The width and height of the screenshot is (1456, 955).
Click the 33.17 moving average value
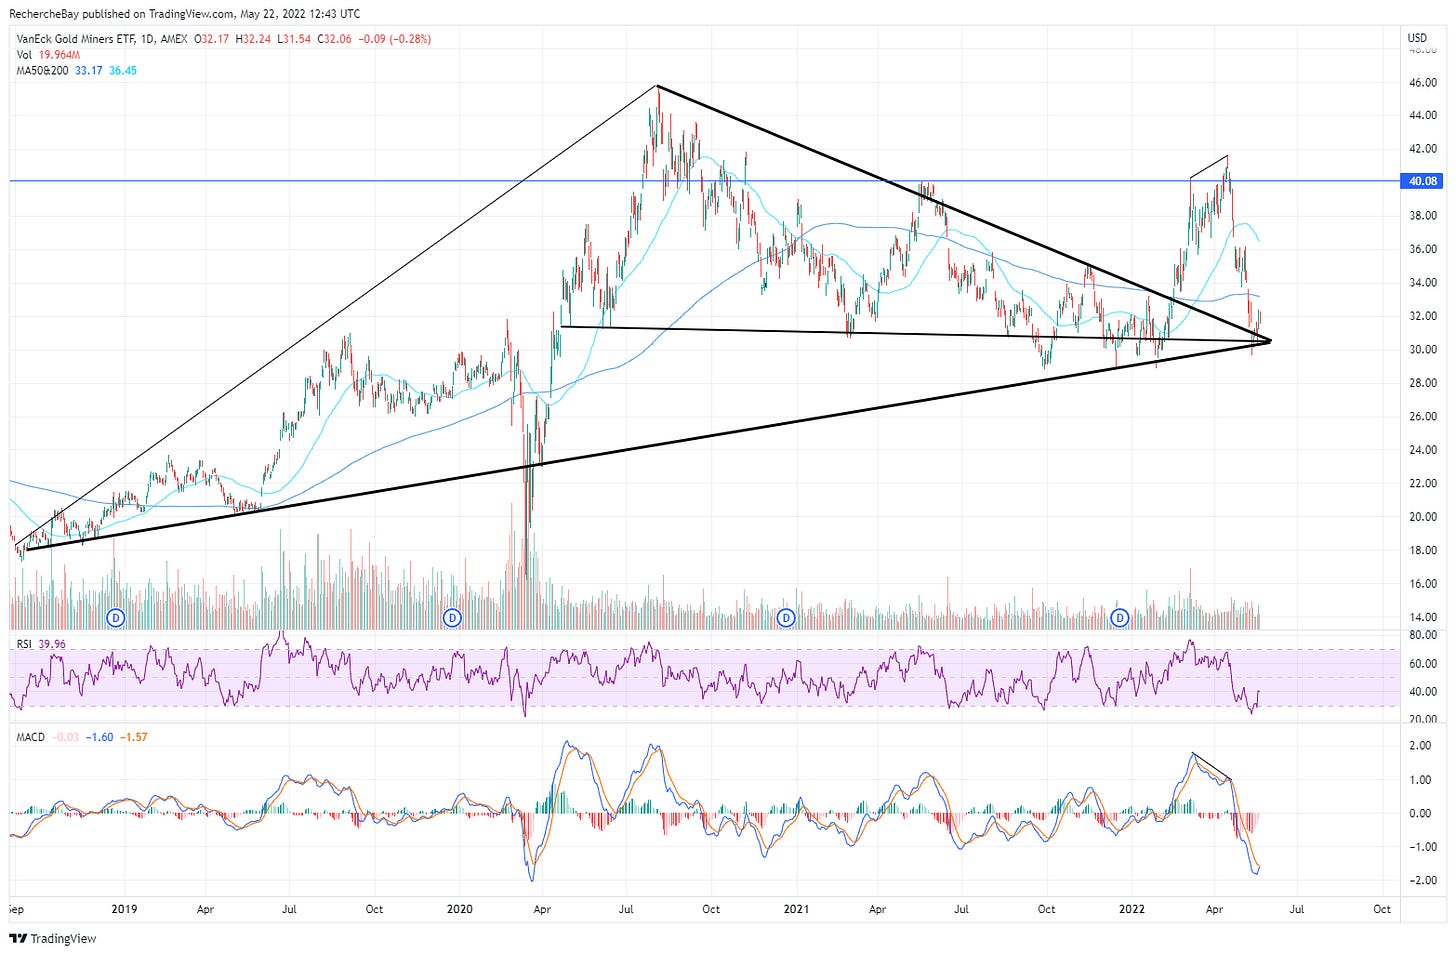89,70
